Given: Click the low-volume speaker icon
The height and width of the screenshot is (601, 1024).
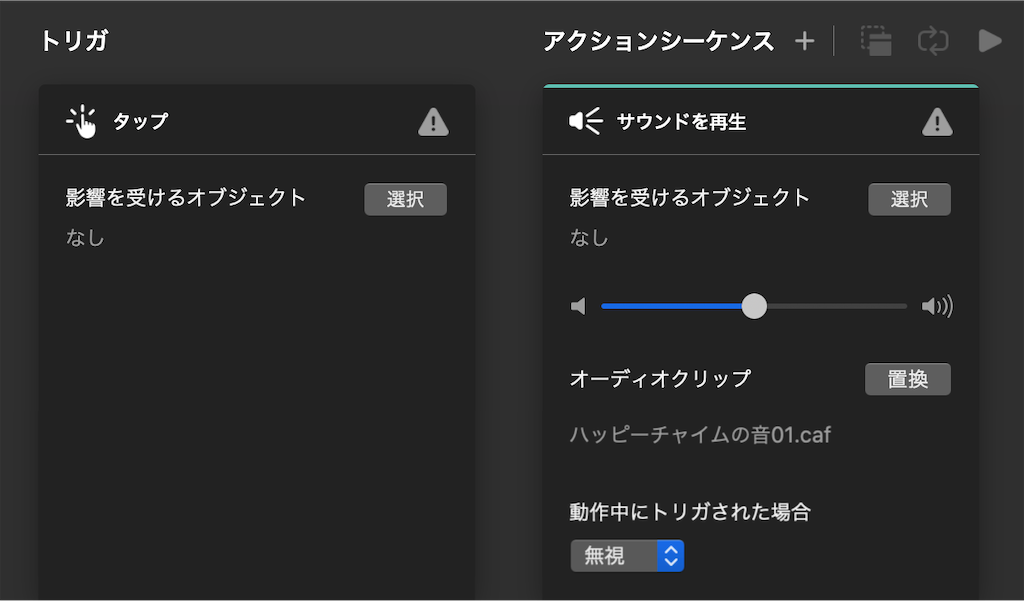Looking at the screenshot, I should point(579,306).
